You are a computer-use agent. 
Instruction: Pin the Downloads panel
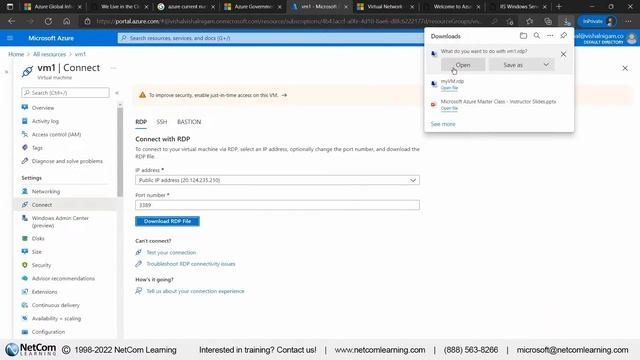(564, 36)
